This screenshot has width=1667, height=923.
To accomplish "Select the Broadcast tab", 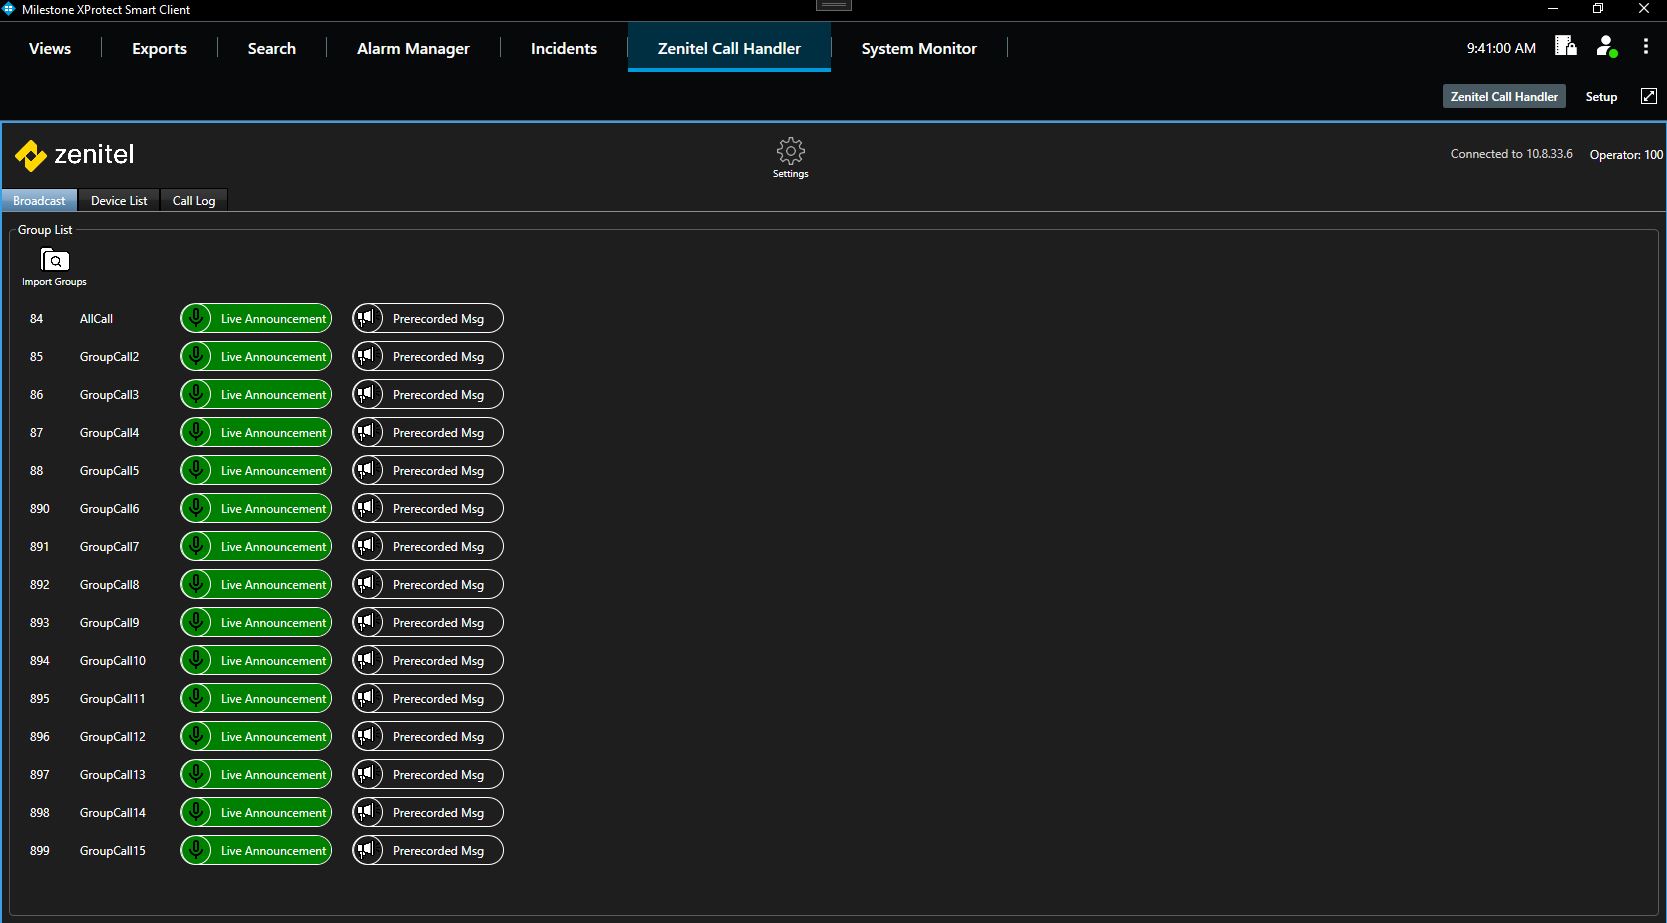I will coord(39,201).
